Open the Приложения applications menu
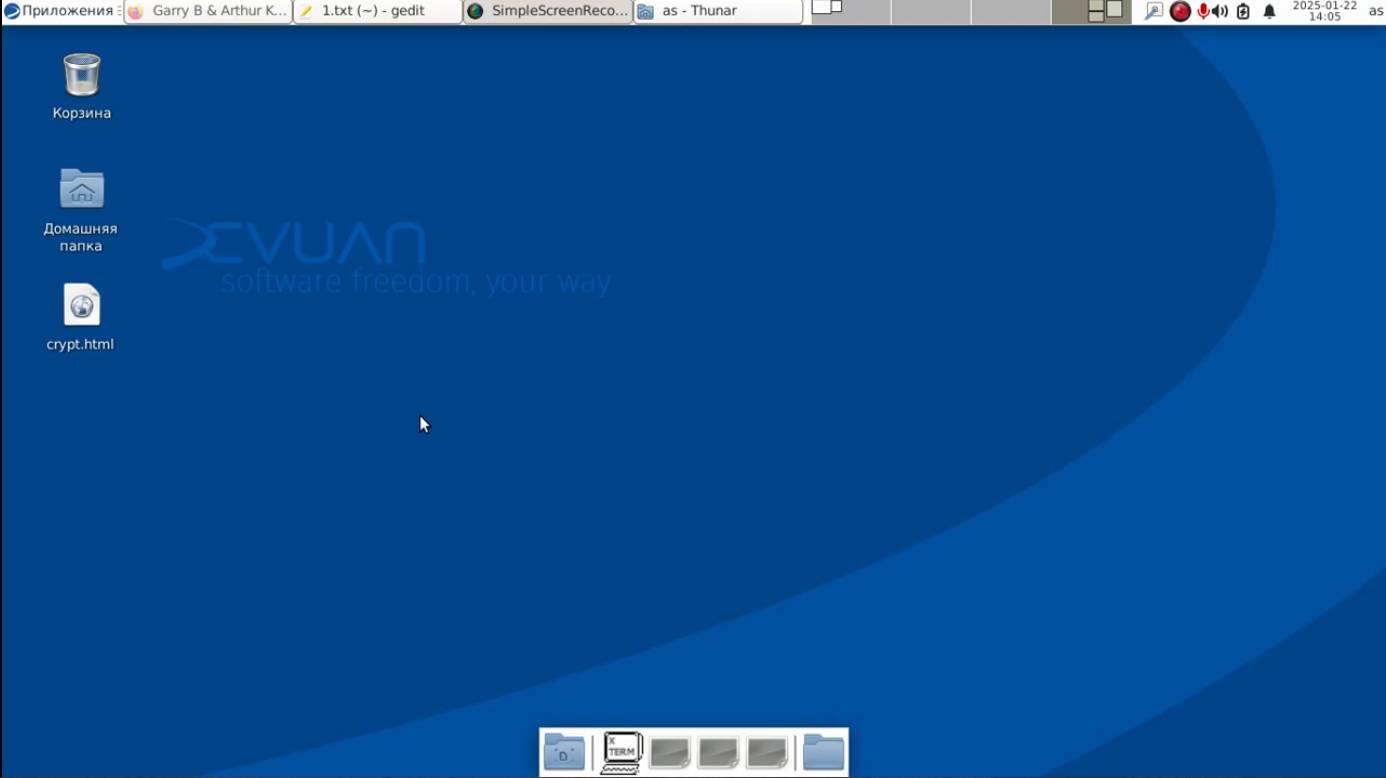1386x778 pixels. [60, 11]
